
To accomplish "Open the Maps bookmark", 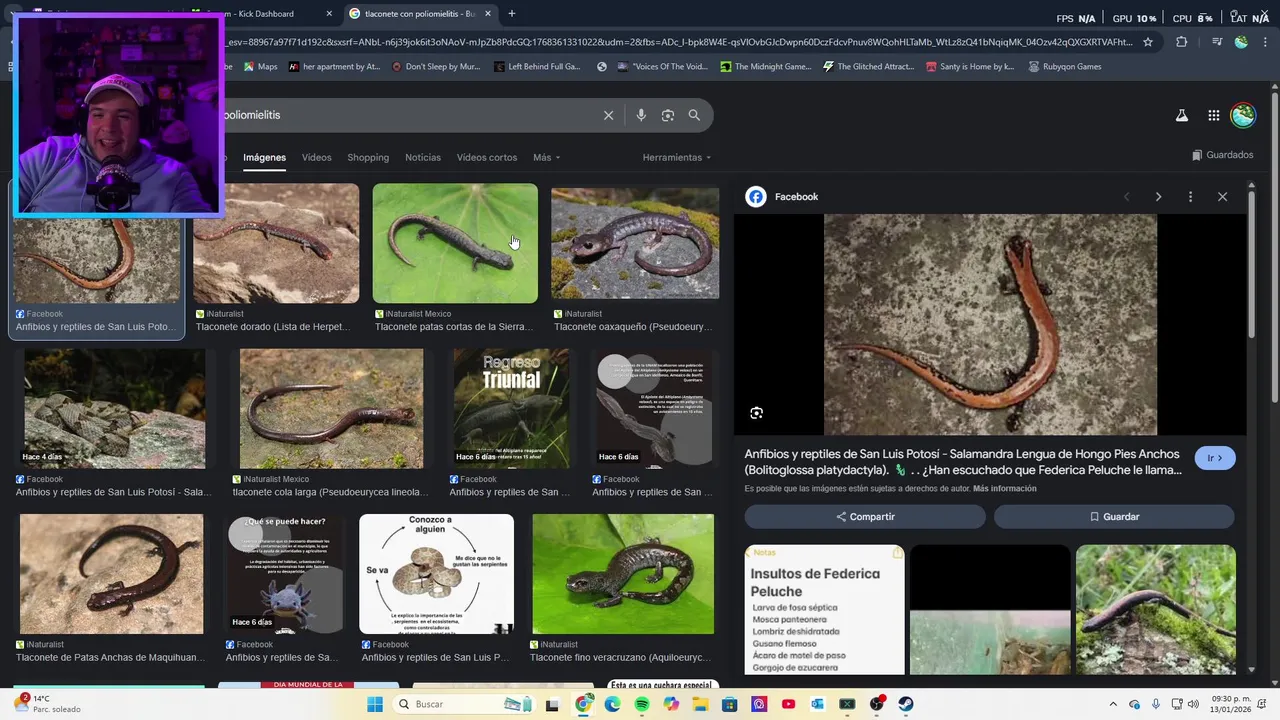I will [x=259, y=67].
